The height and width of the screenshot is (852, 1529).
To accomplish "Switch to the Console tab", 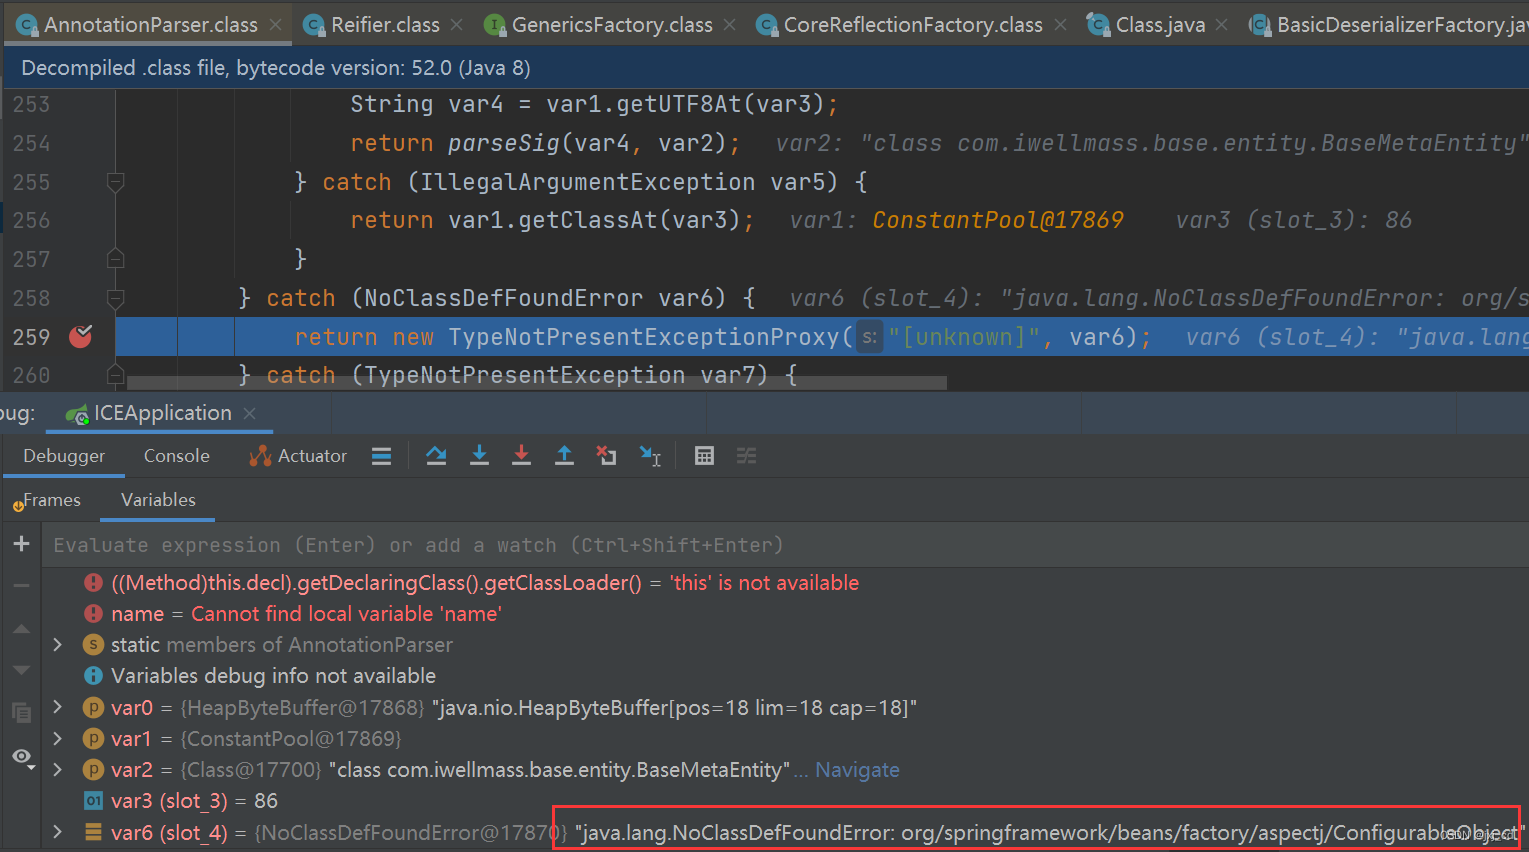I will 176,455.
